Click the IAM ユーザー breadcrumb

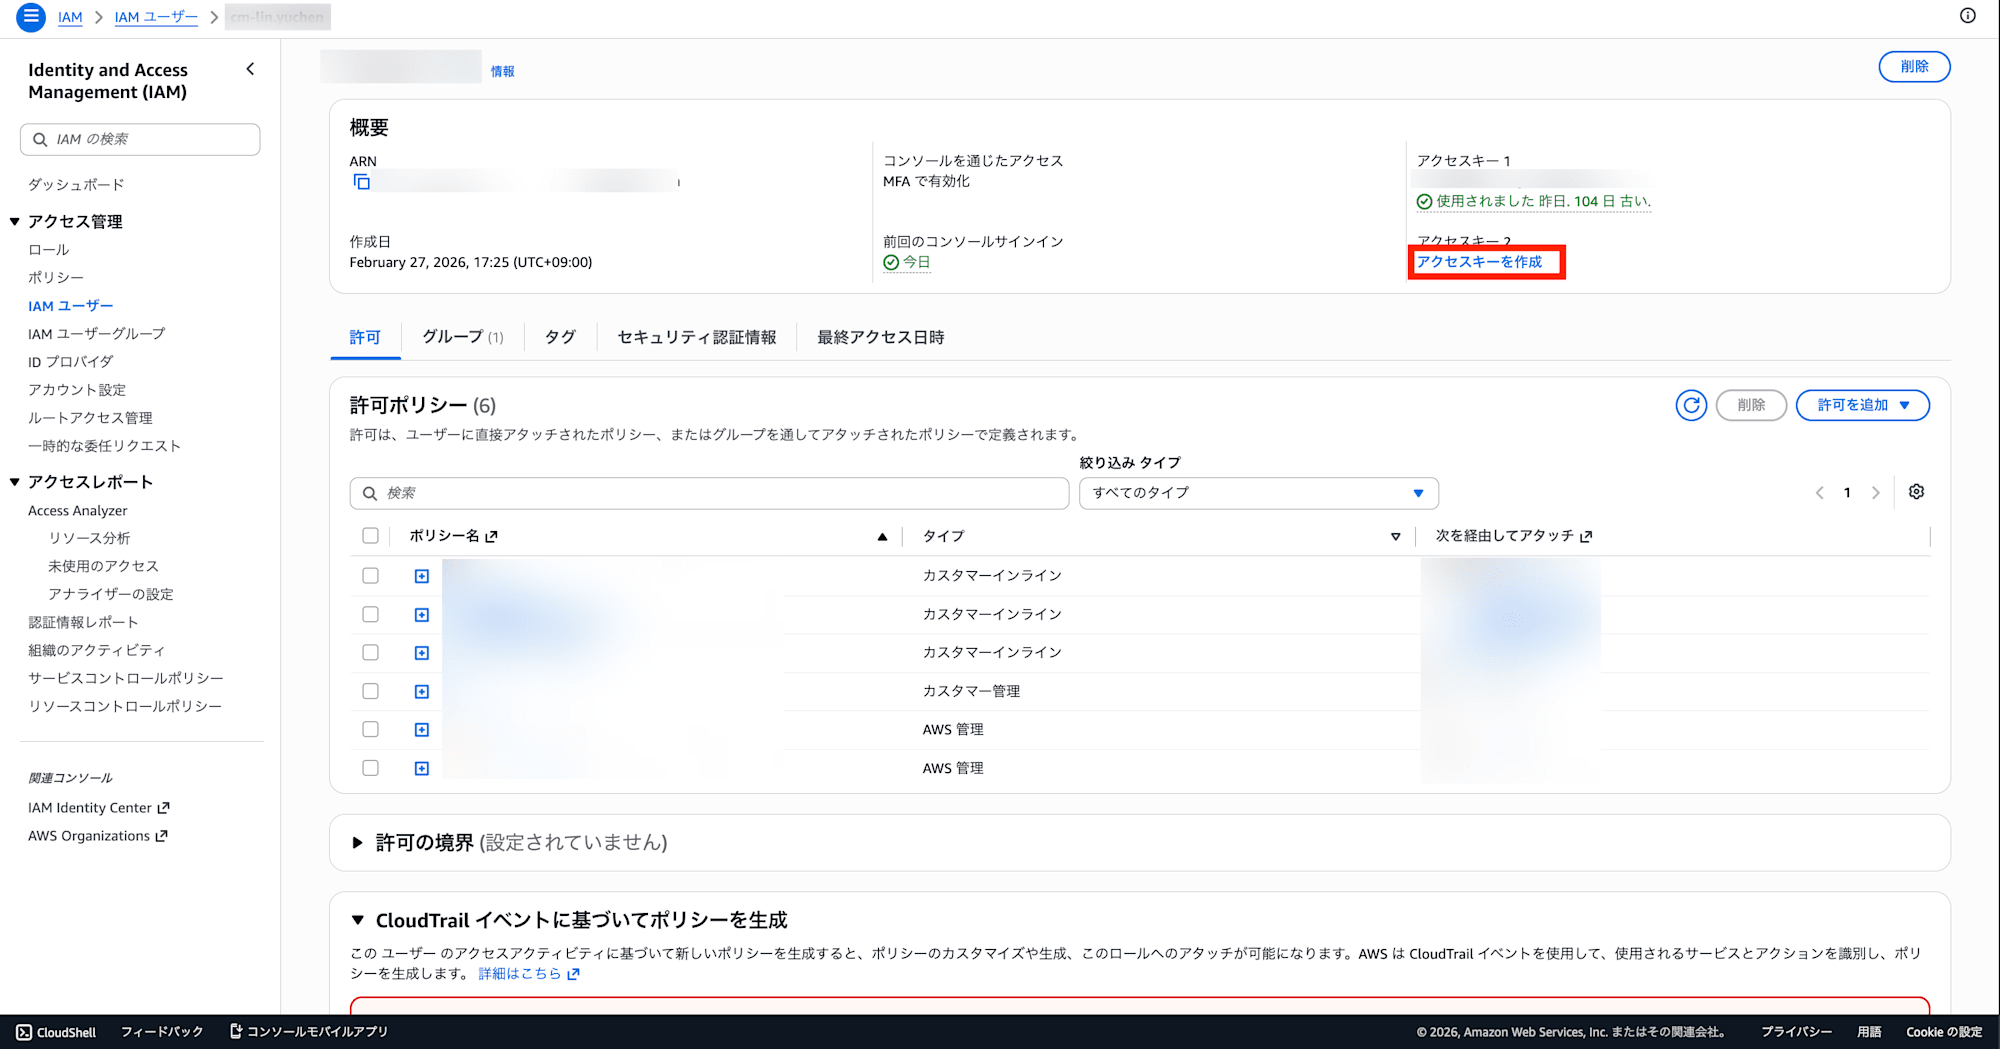pyautogui.click(x=156, y=17)
